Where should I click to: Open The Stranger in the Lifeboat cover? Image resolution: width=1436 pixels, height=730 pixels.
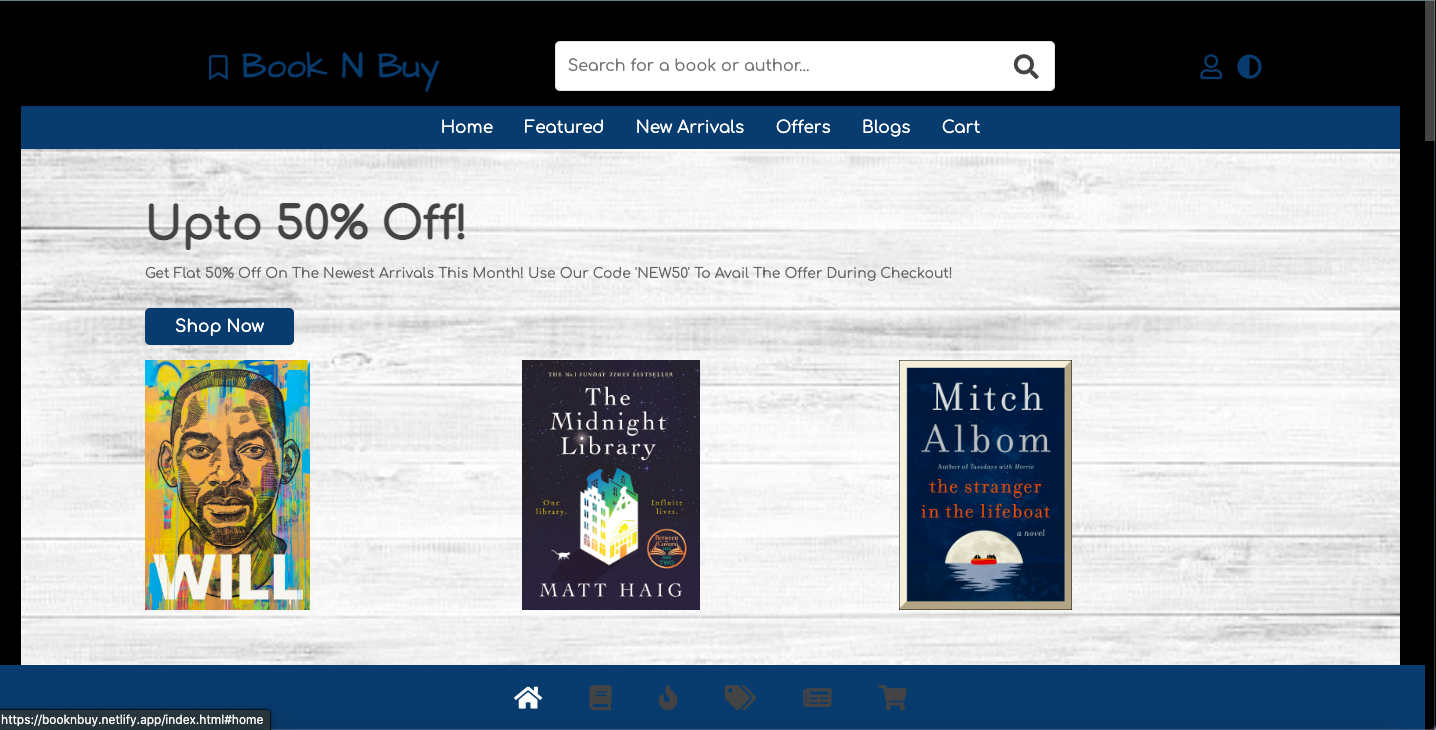pyautogui.click(x=985, y=485)
